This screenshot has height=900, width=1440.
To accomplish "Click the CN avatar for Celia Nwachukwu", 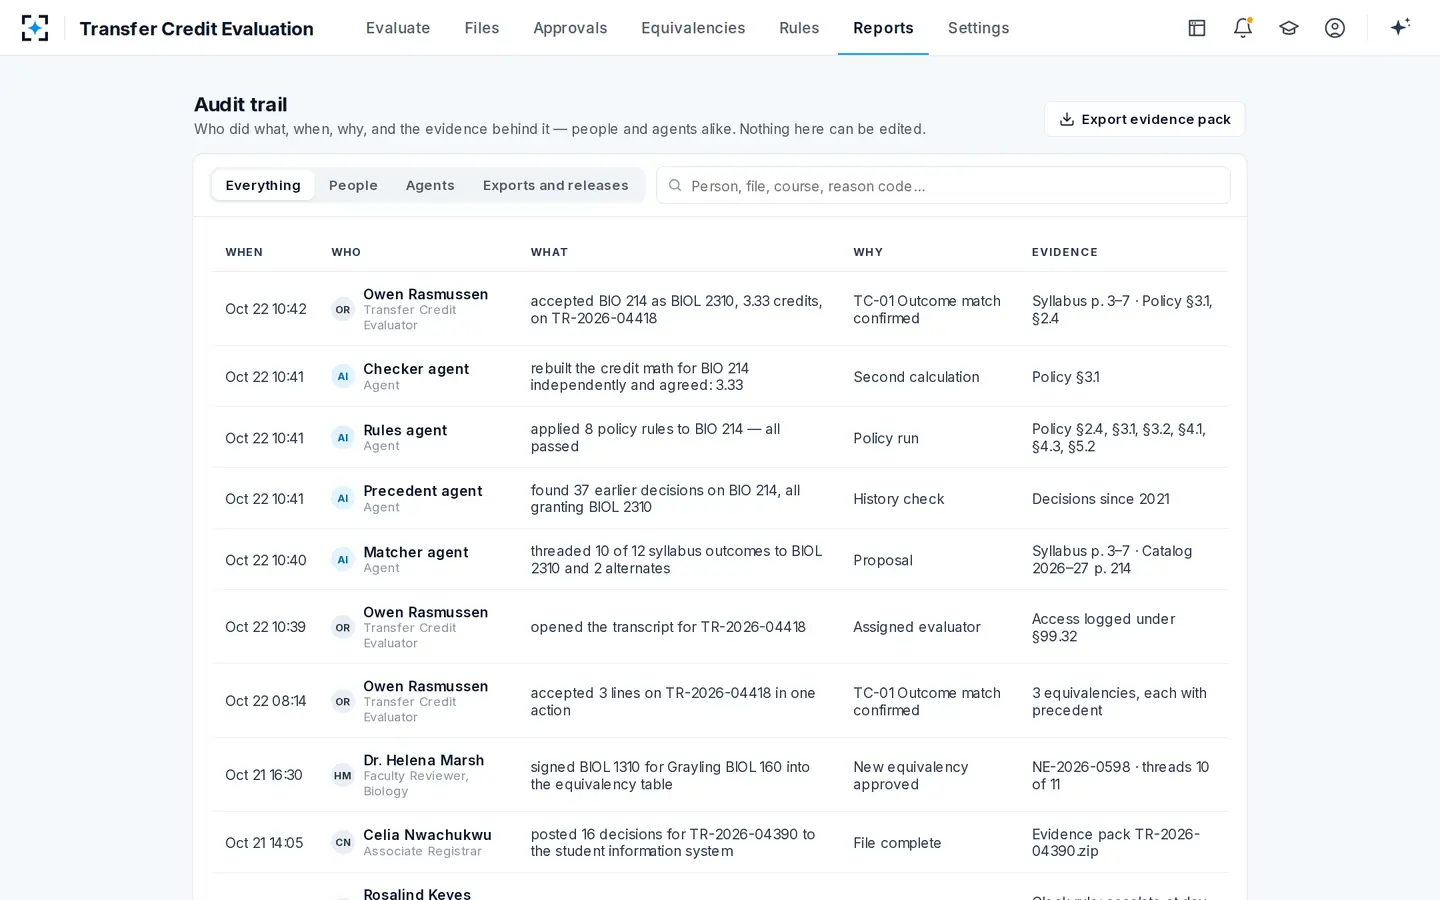I will (x=343, y=843).
